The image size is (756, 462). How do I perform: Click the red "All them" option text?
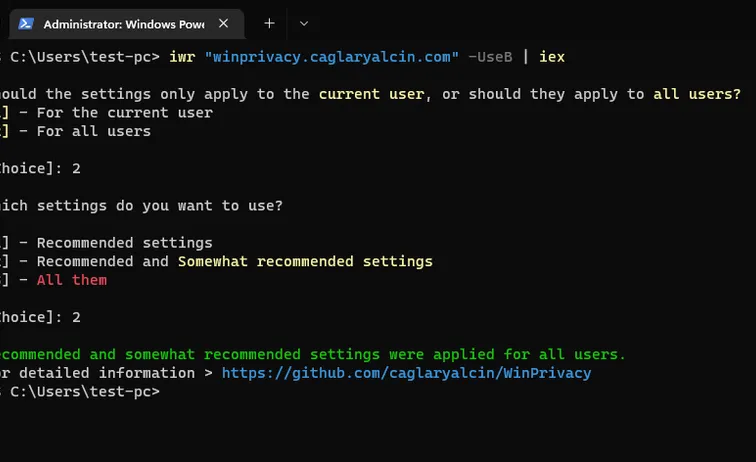coord(71,280)
